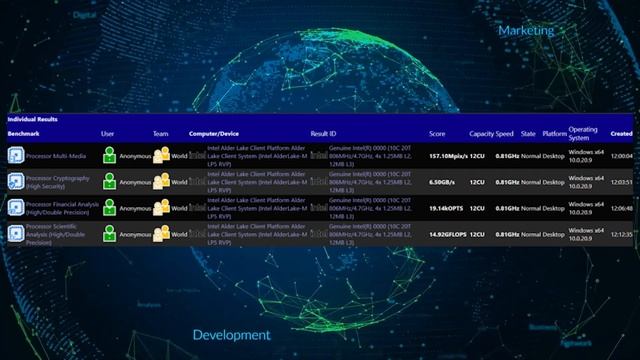Select the green user icon in the Financial Analysis row
The height and width of the screenshot is (360, 640).
[109, 208]
